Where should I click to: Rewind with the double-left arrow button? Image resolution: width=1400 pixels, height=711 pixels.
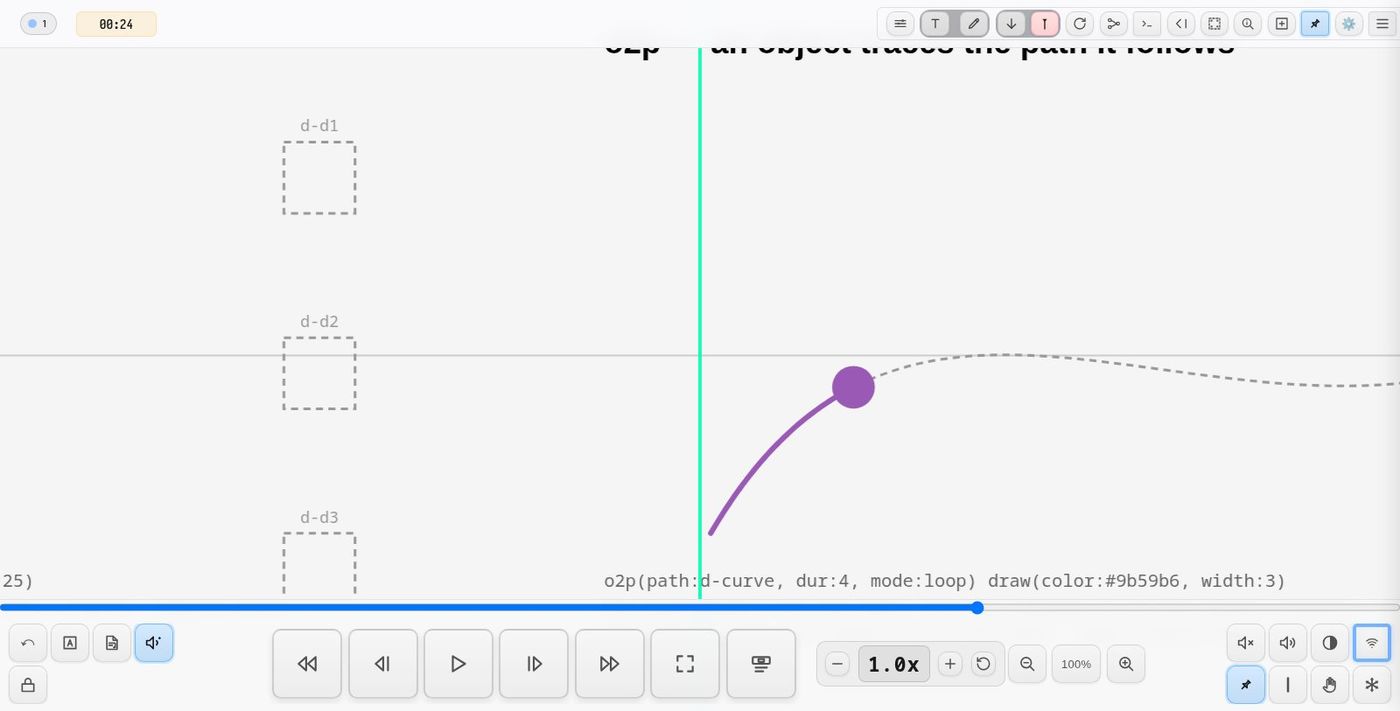[x=307, y=664]
